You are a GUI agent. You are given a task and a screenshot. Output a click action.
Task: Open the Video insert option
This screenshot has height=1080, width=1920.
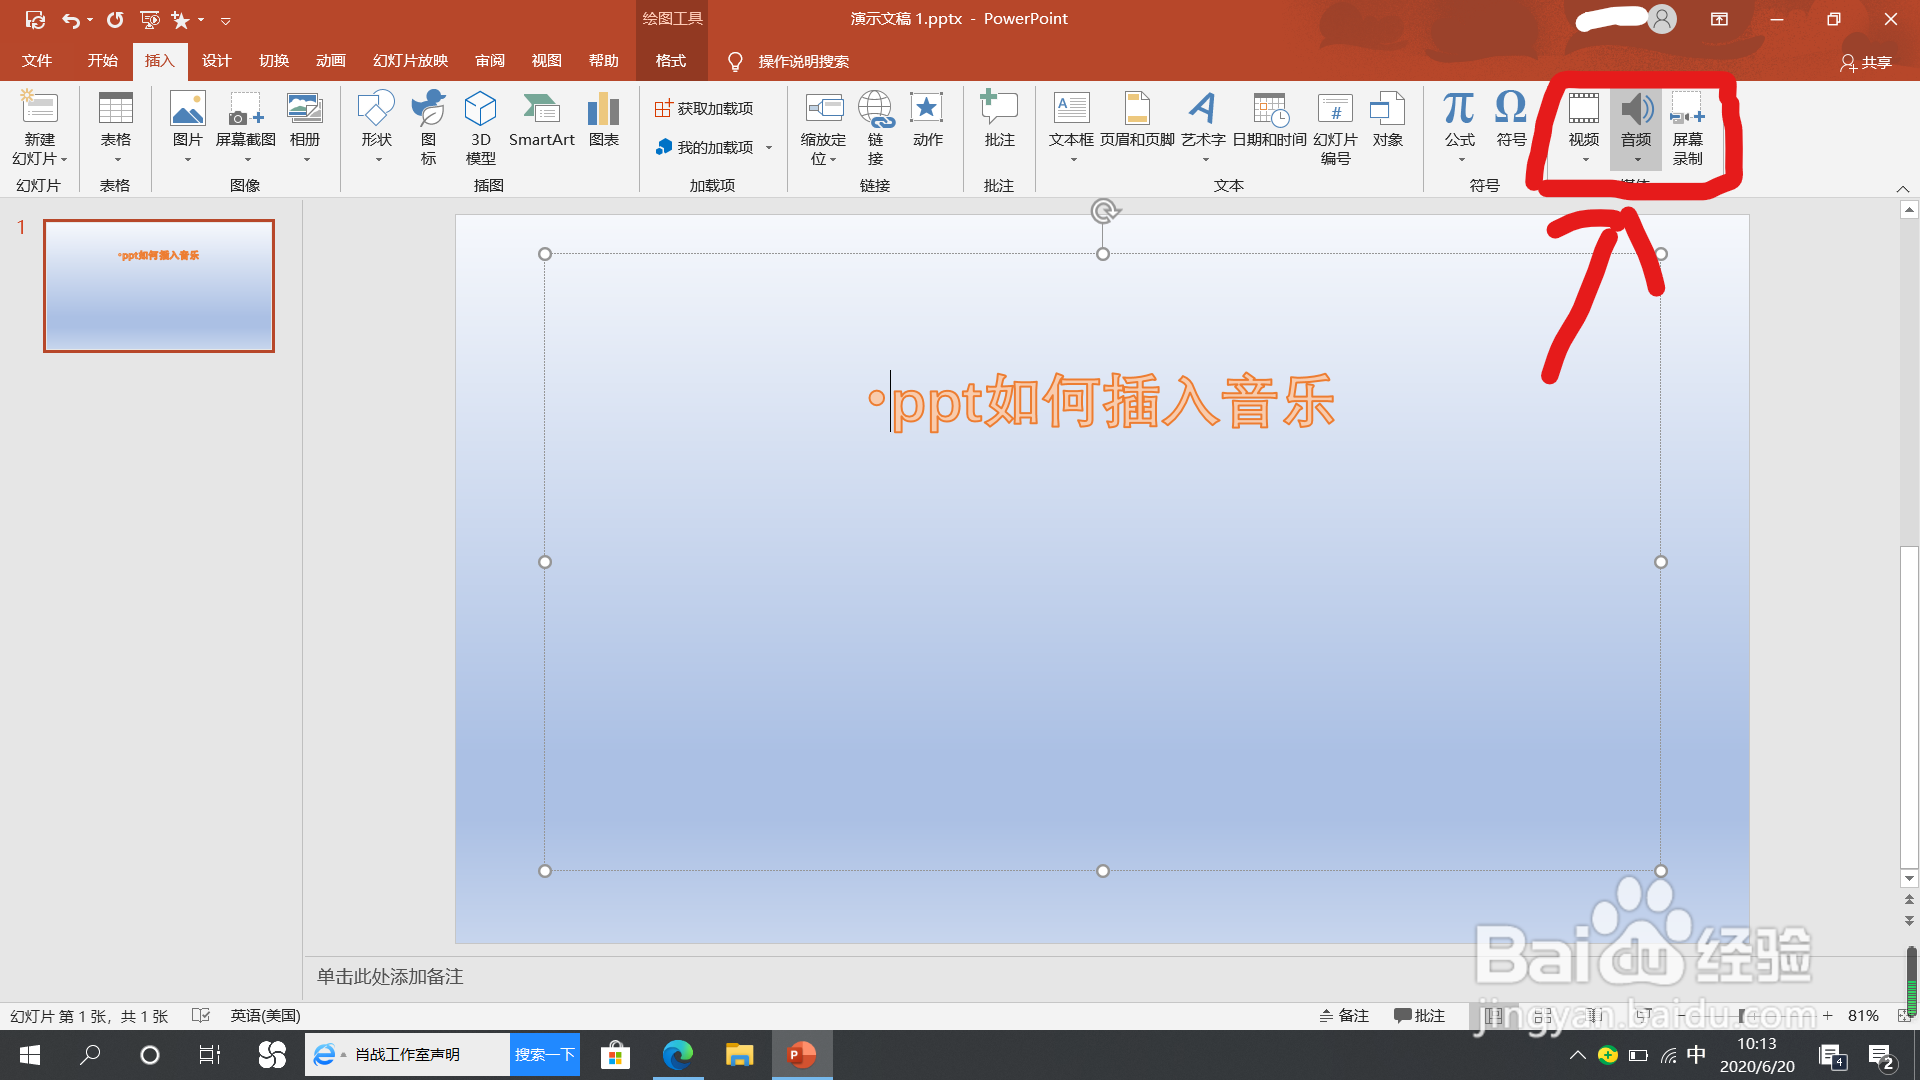[1583, 125]
